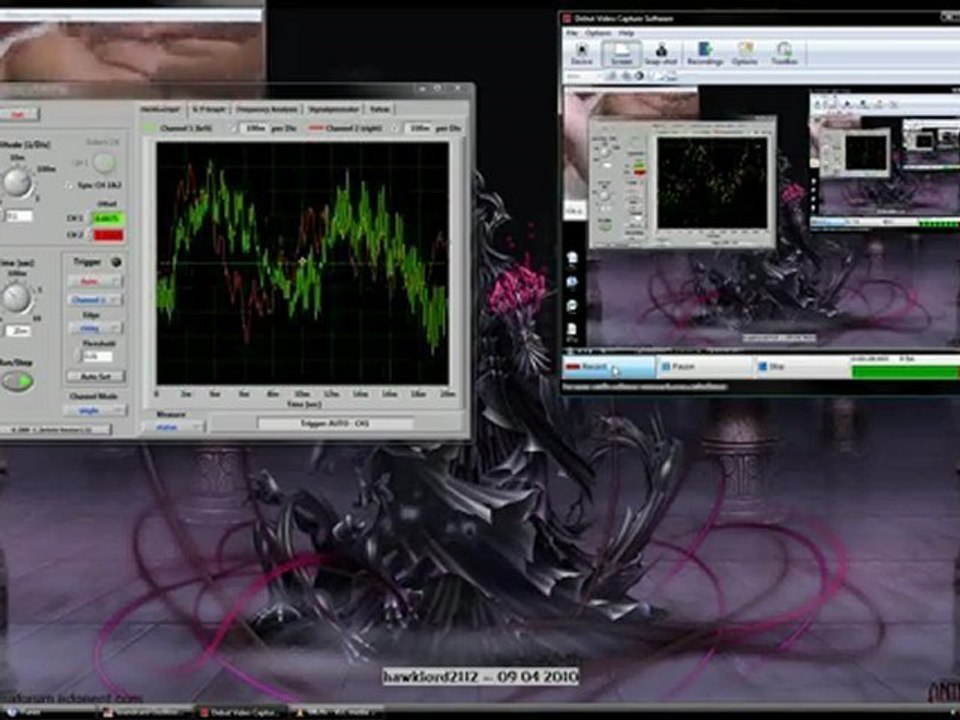Image resolution: width=960 pixels, height=720 pixels.
Task: Click the Channel 2 red legend marker
Action: click(315, 129)
